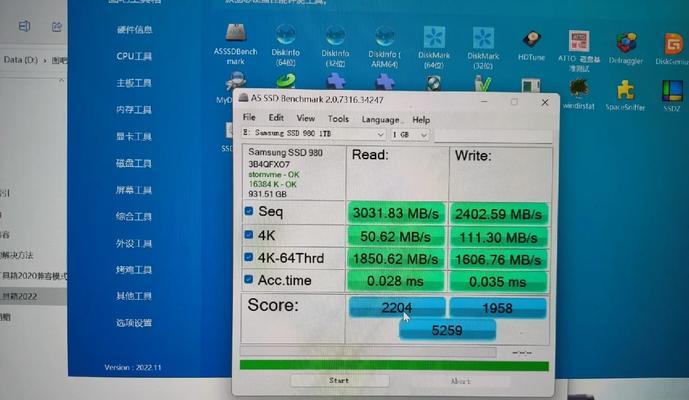The height and width of the screenshot is (400, 689).
Task: Click the gray progress bar under the scores
Action: (368, 352)
